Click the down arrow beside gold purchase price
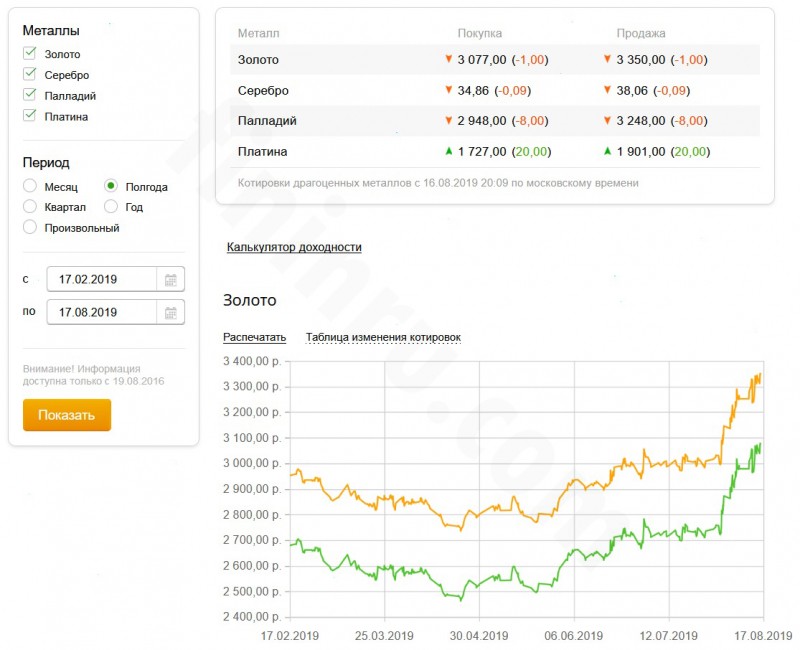Image resolution: width=800 pixels, height=650 pixels. tap(448, 59)
